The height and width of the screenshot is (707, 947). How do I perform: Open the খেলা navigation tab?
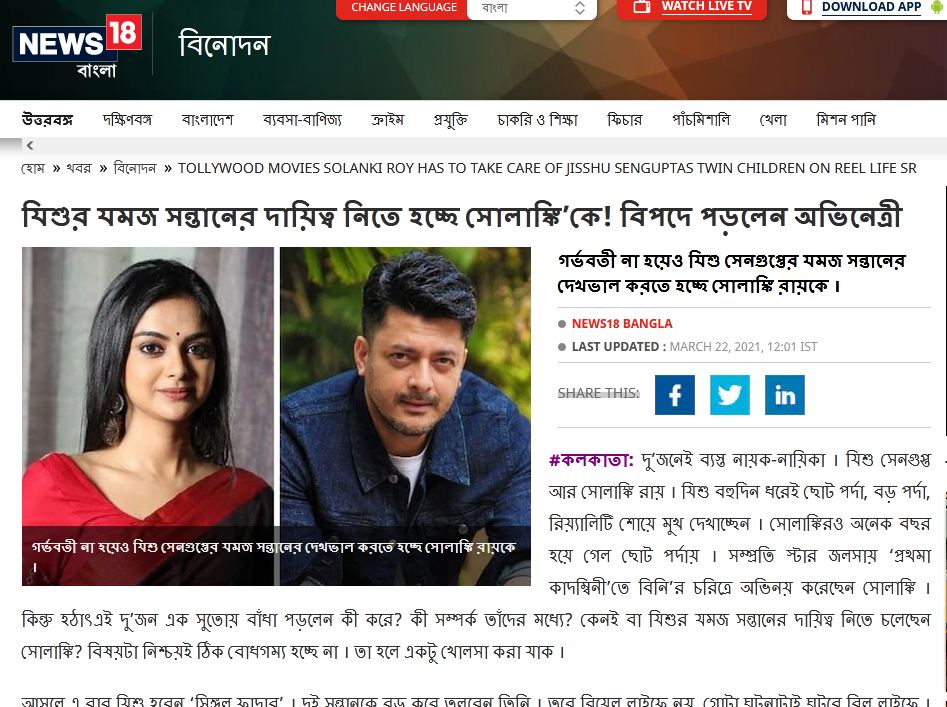[773, 120]
